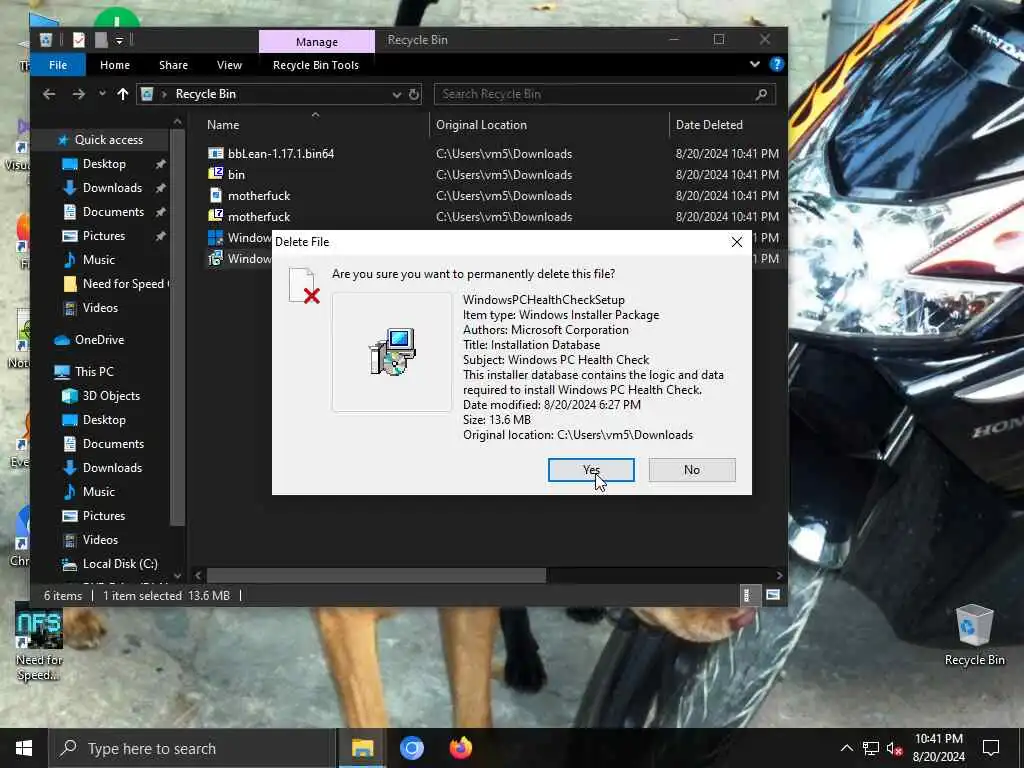Open Quick access in navigation pane
This screenshot has height=768, width=1024.
pos(108,140)
